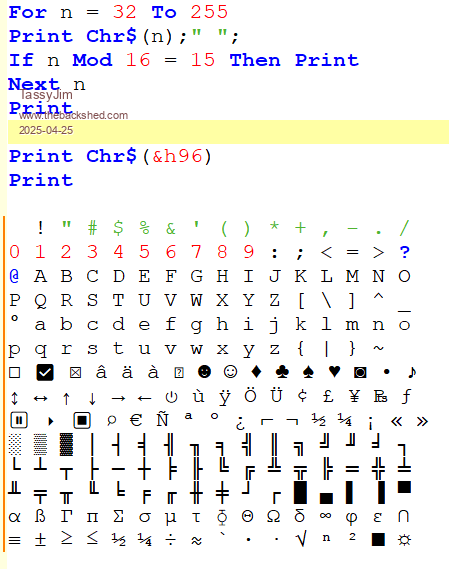Click the power symbol glyph

(x=171, y=397)
